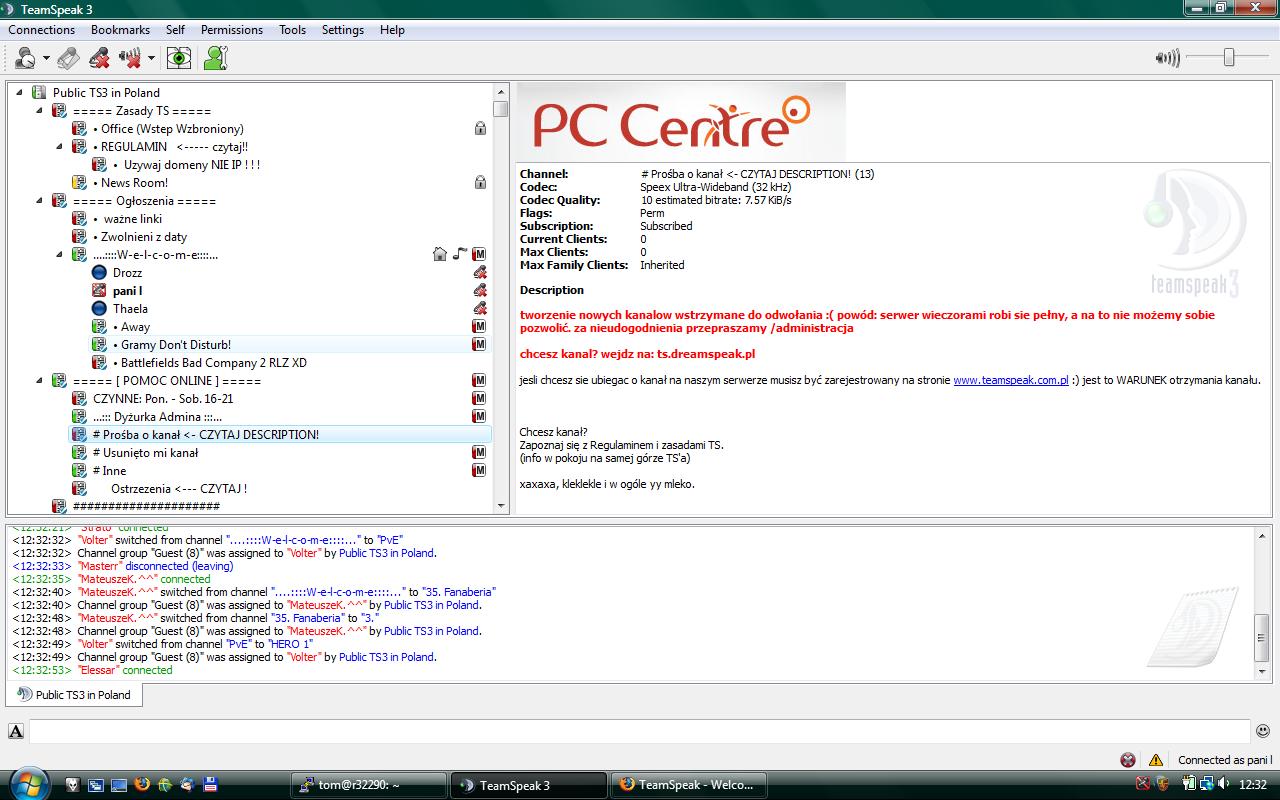Click the chat message input field
Viewport: 1280px width, 800px height.
point(638,731)
